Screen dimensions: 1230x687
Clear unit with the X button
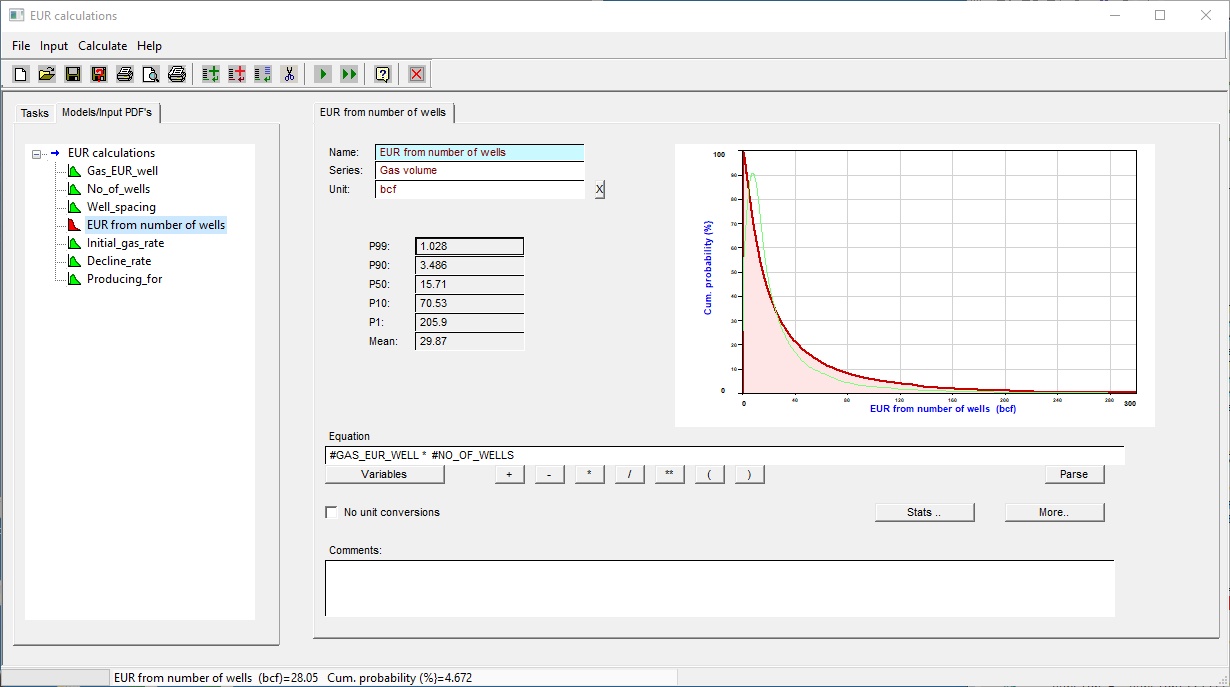(x=599, y=190)
